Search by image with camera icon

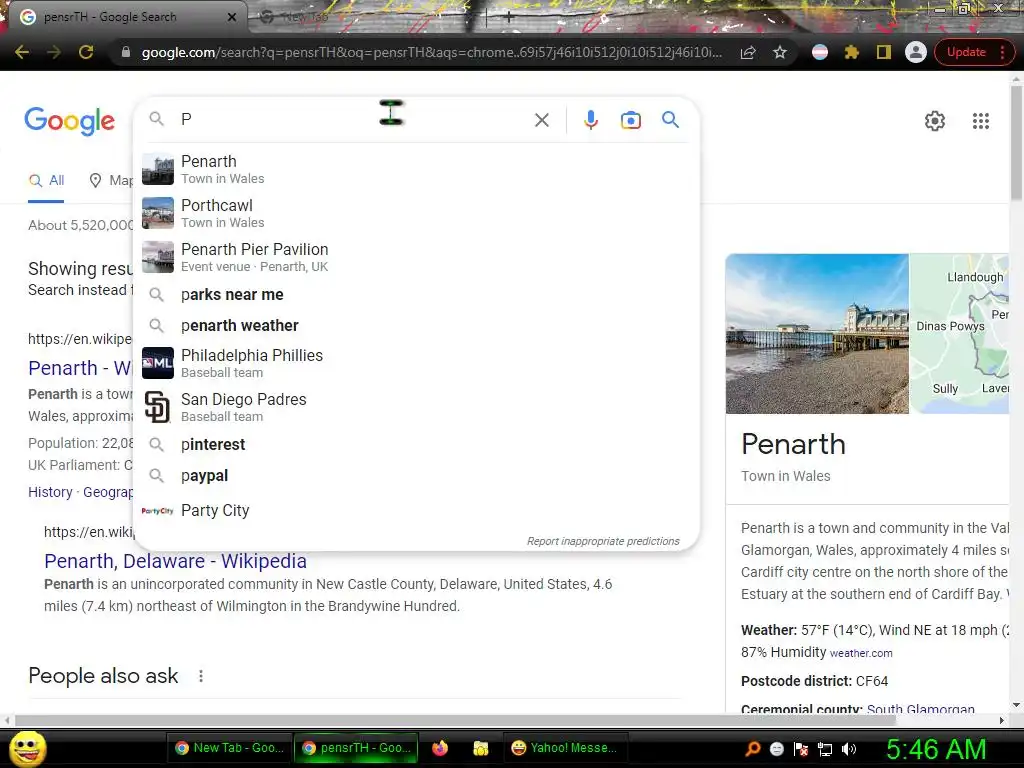point(631,120)
